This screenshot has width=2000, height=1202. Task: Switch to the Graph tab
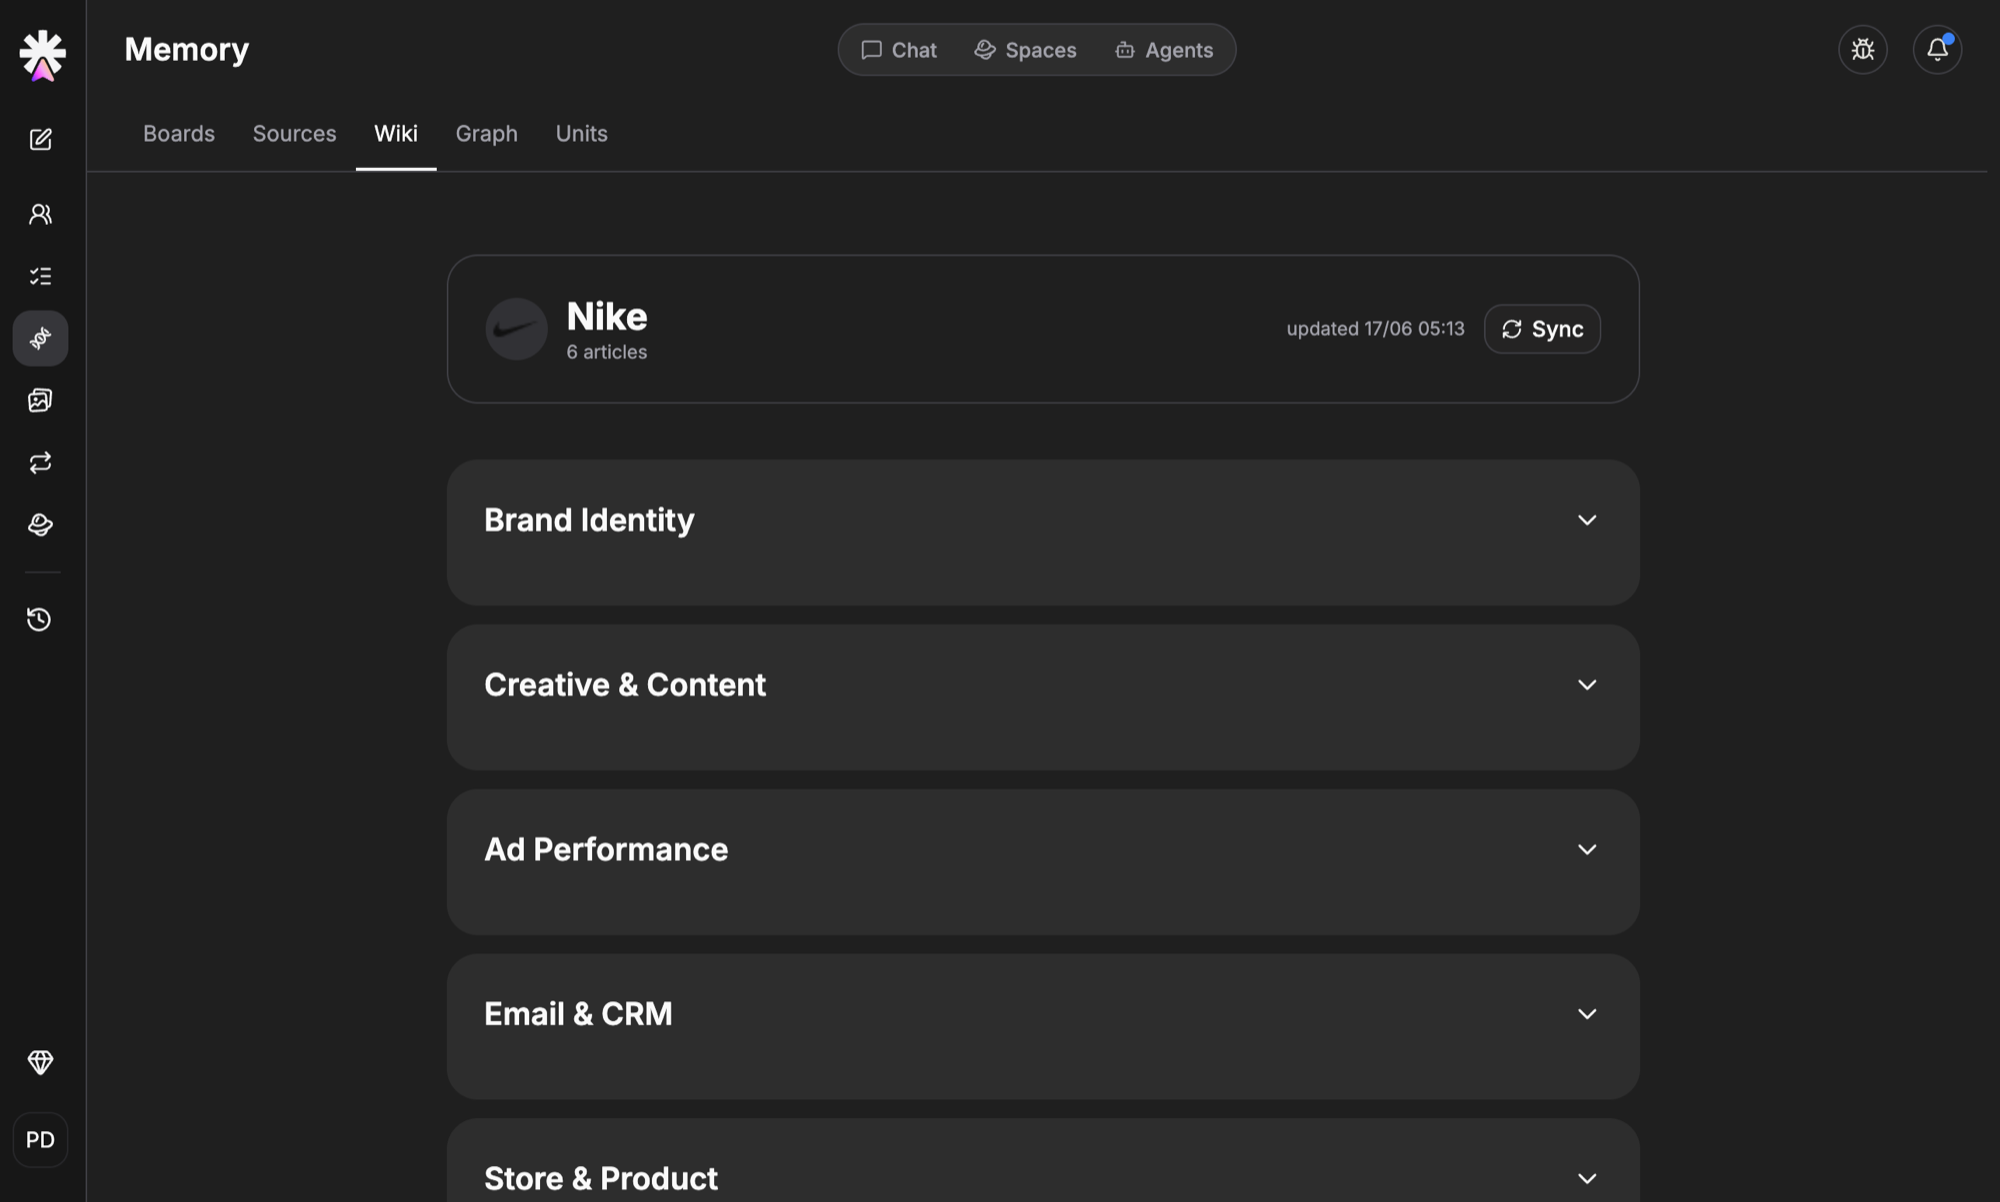tap(486, 133)
